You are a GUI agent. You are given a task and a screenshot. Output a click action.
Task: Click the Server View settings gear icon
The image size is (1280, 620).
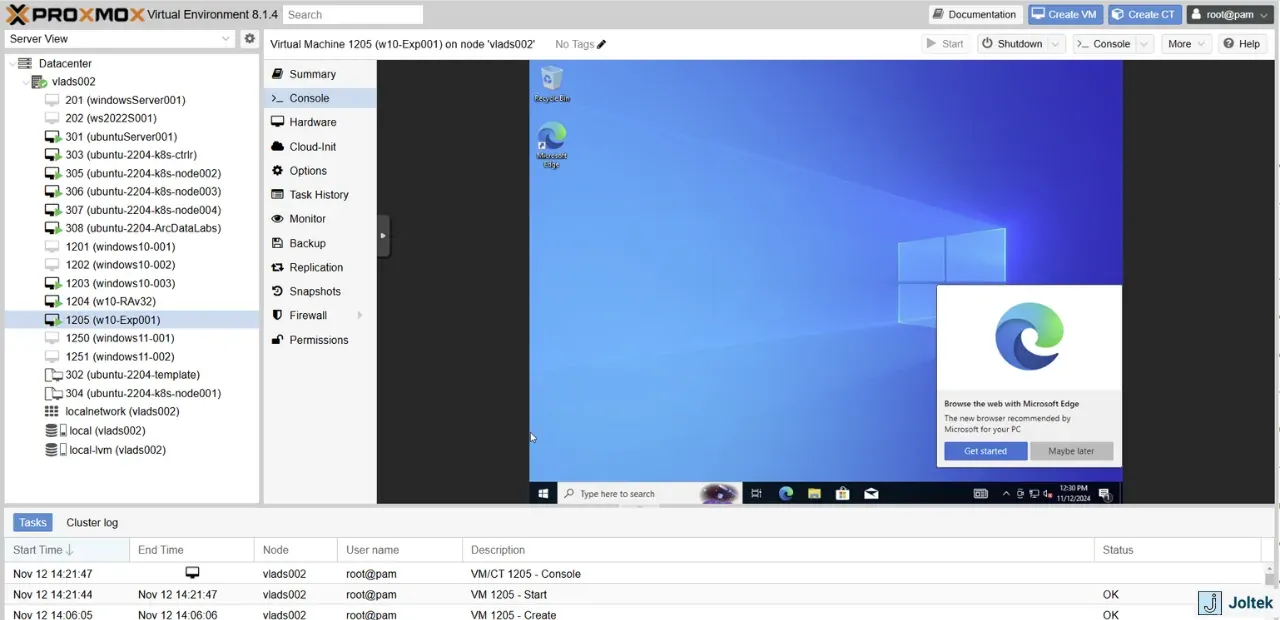(x=250, y=39)
